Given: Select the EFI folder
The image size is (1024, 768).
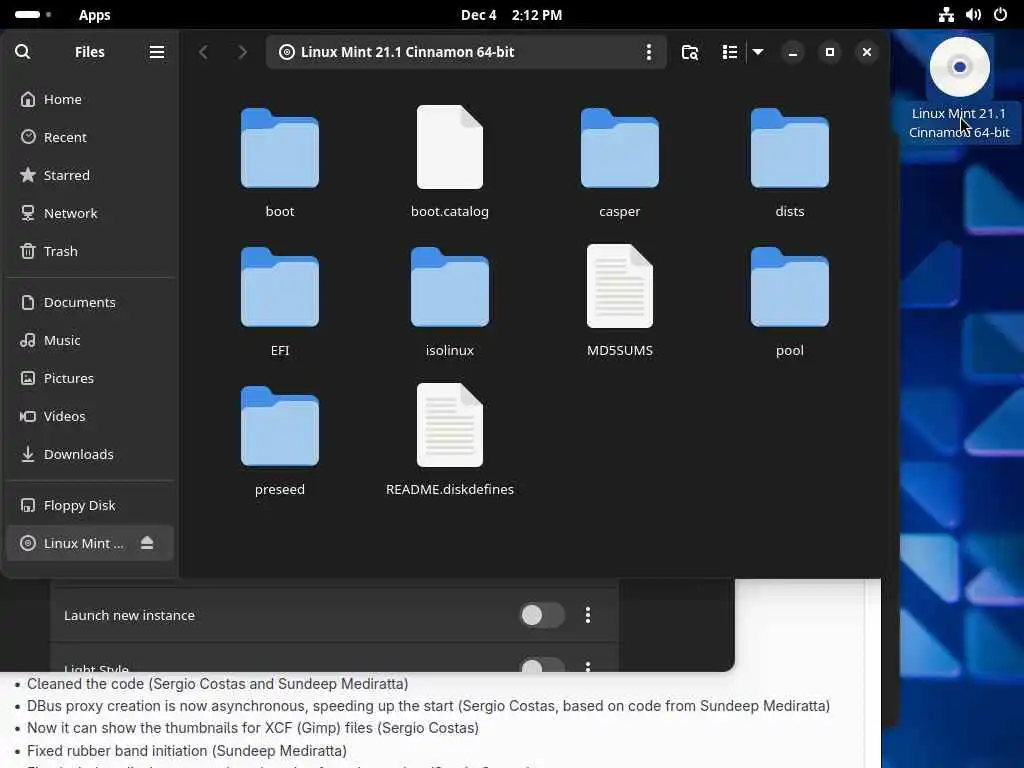Looking at the screenshot, I should (x=280, y=301).
